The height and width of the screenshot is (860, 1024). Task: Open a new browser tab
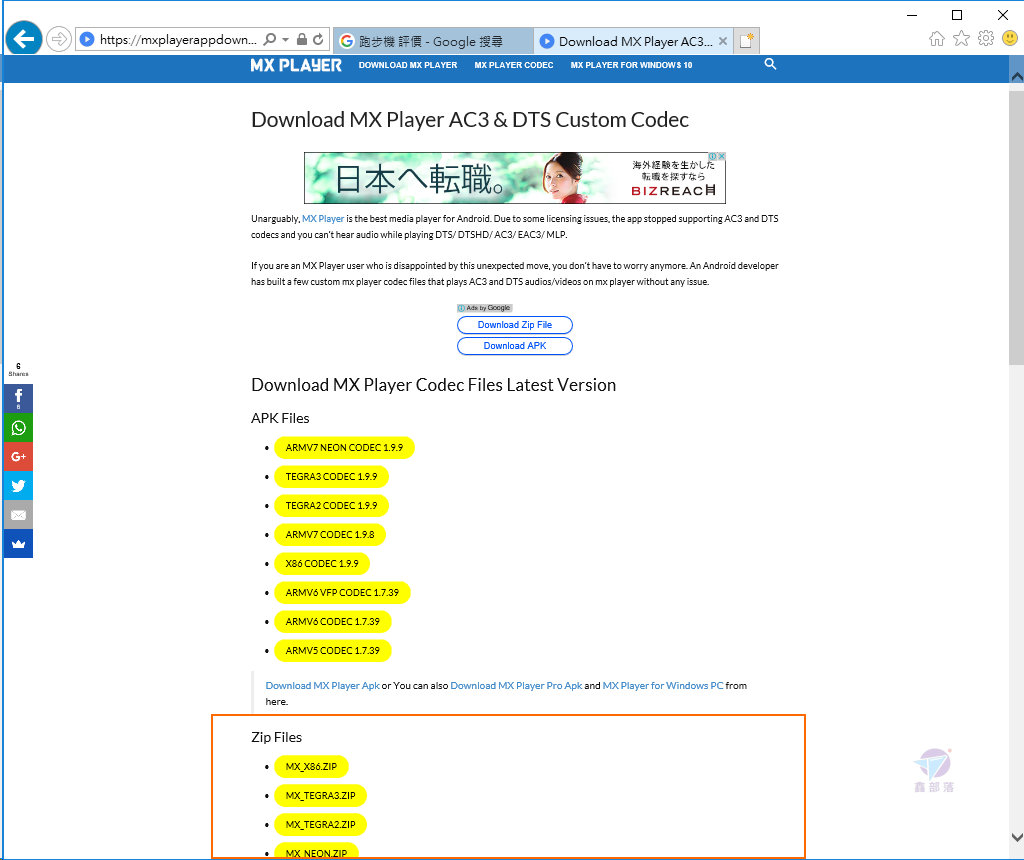[746, 41]
